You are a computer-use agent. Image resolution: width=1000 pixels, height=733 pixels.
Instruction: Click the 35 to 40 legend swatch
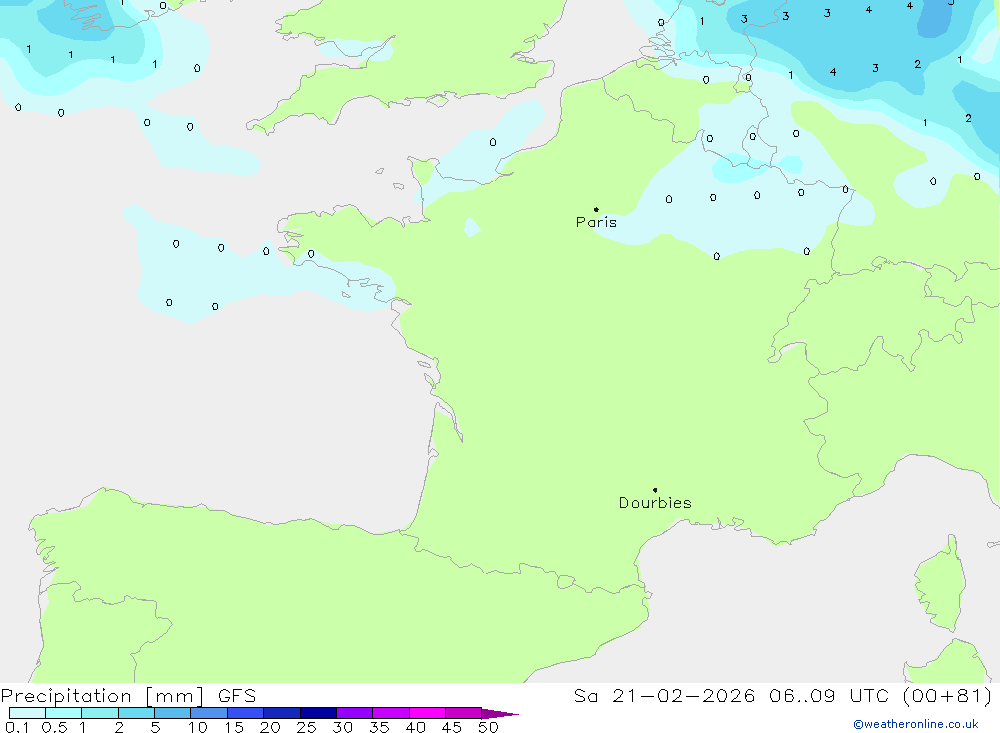[391, 713]
